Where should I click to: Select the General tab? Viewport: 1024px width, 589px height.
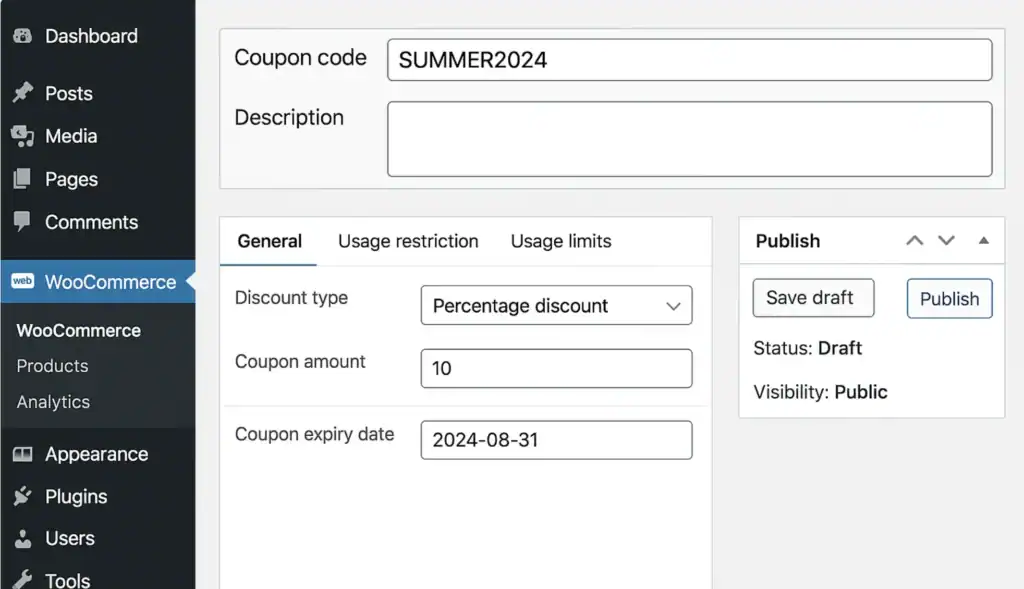[268, 241]
